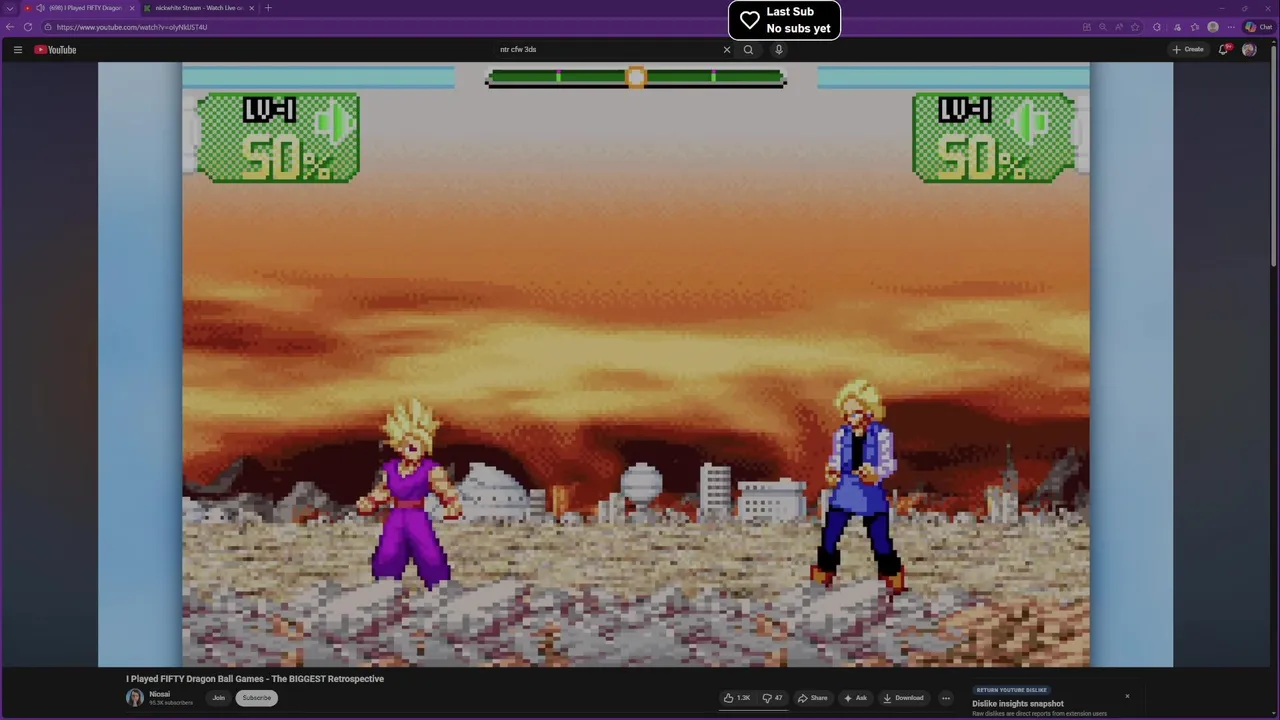Open the YouTube hamburger guide menu
1280x720 pixels.
pos(17,49)
